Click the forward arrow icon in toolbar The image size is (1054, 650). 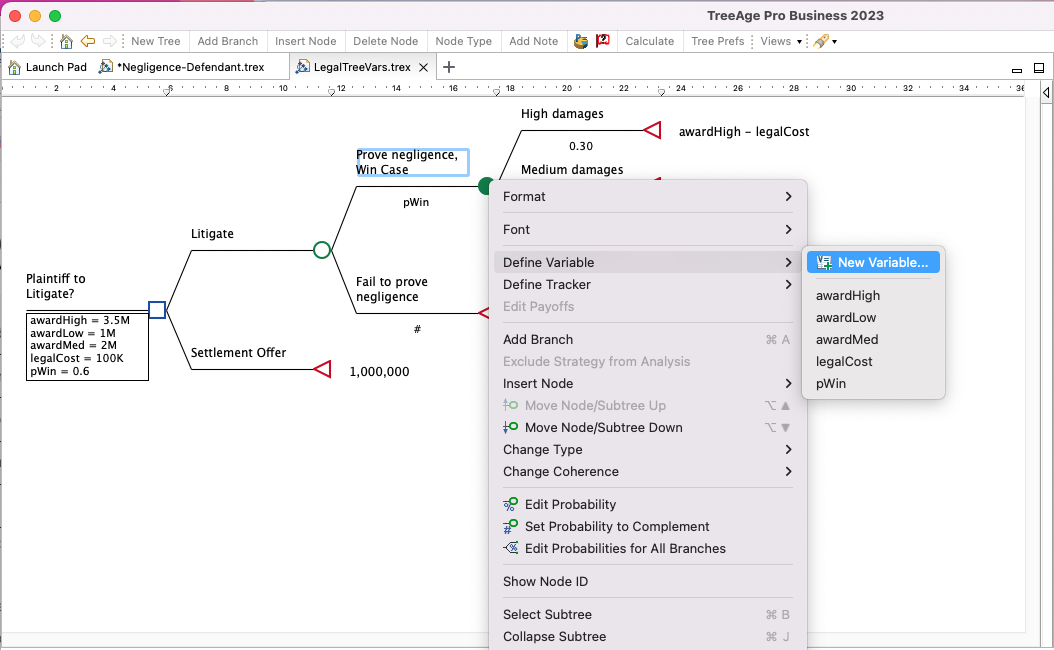point(110,41)
